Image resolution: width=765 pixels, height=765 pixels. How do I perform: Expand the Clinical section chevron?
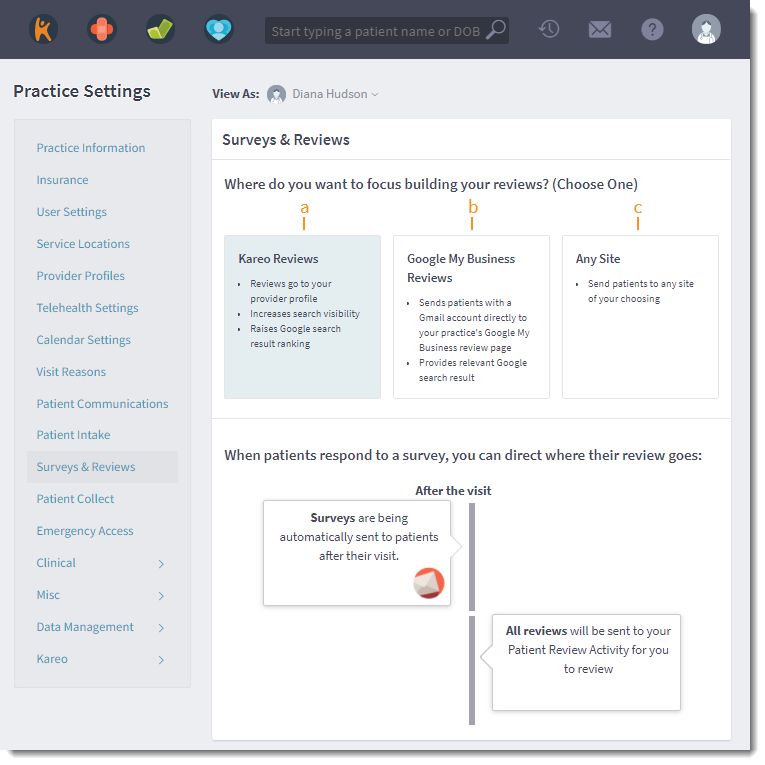tap(161, 564)
